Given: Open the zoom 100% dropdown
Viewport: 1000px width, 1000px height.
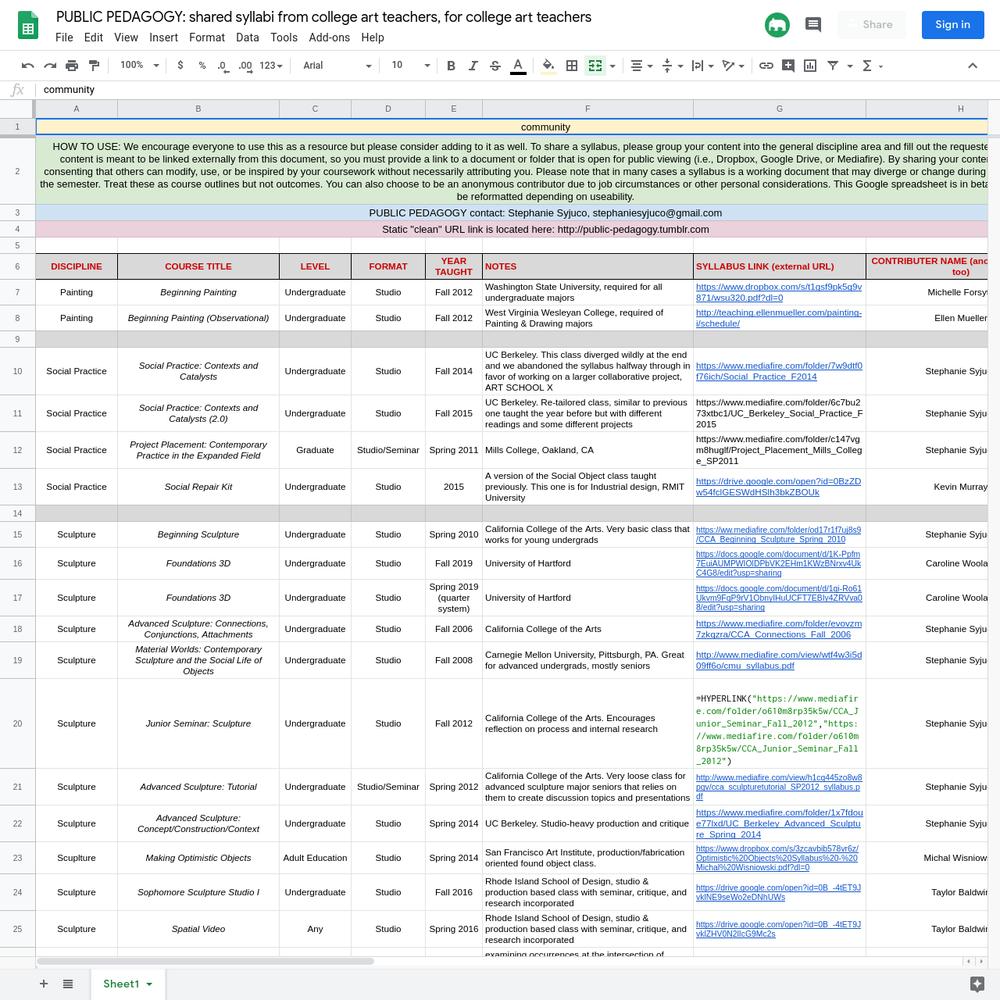Looking at the screenshot, I should (140, 66).
